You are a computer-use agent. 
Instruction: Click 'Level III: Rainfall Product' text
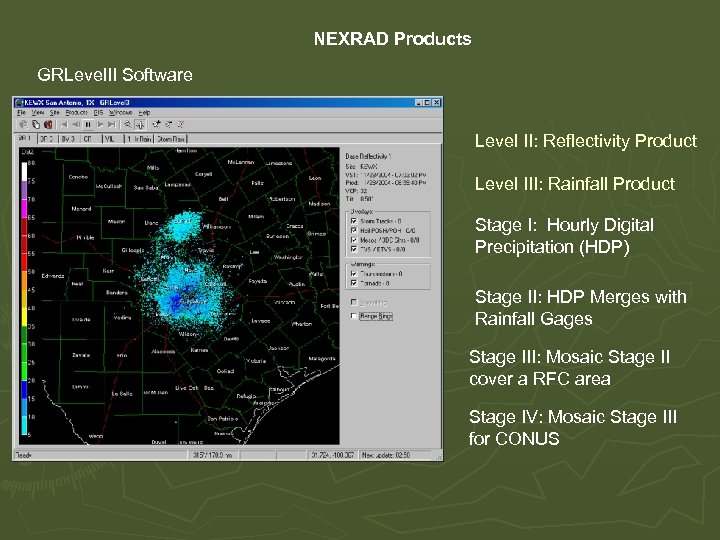click(575, 184)
